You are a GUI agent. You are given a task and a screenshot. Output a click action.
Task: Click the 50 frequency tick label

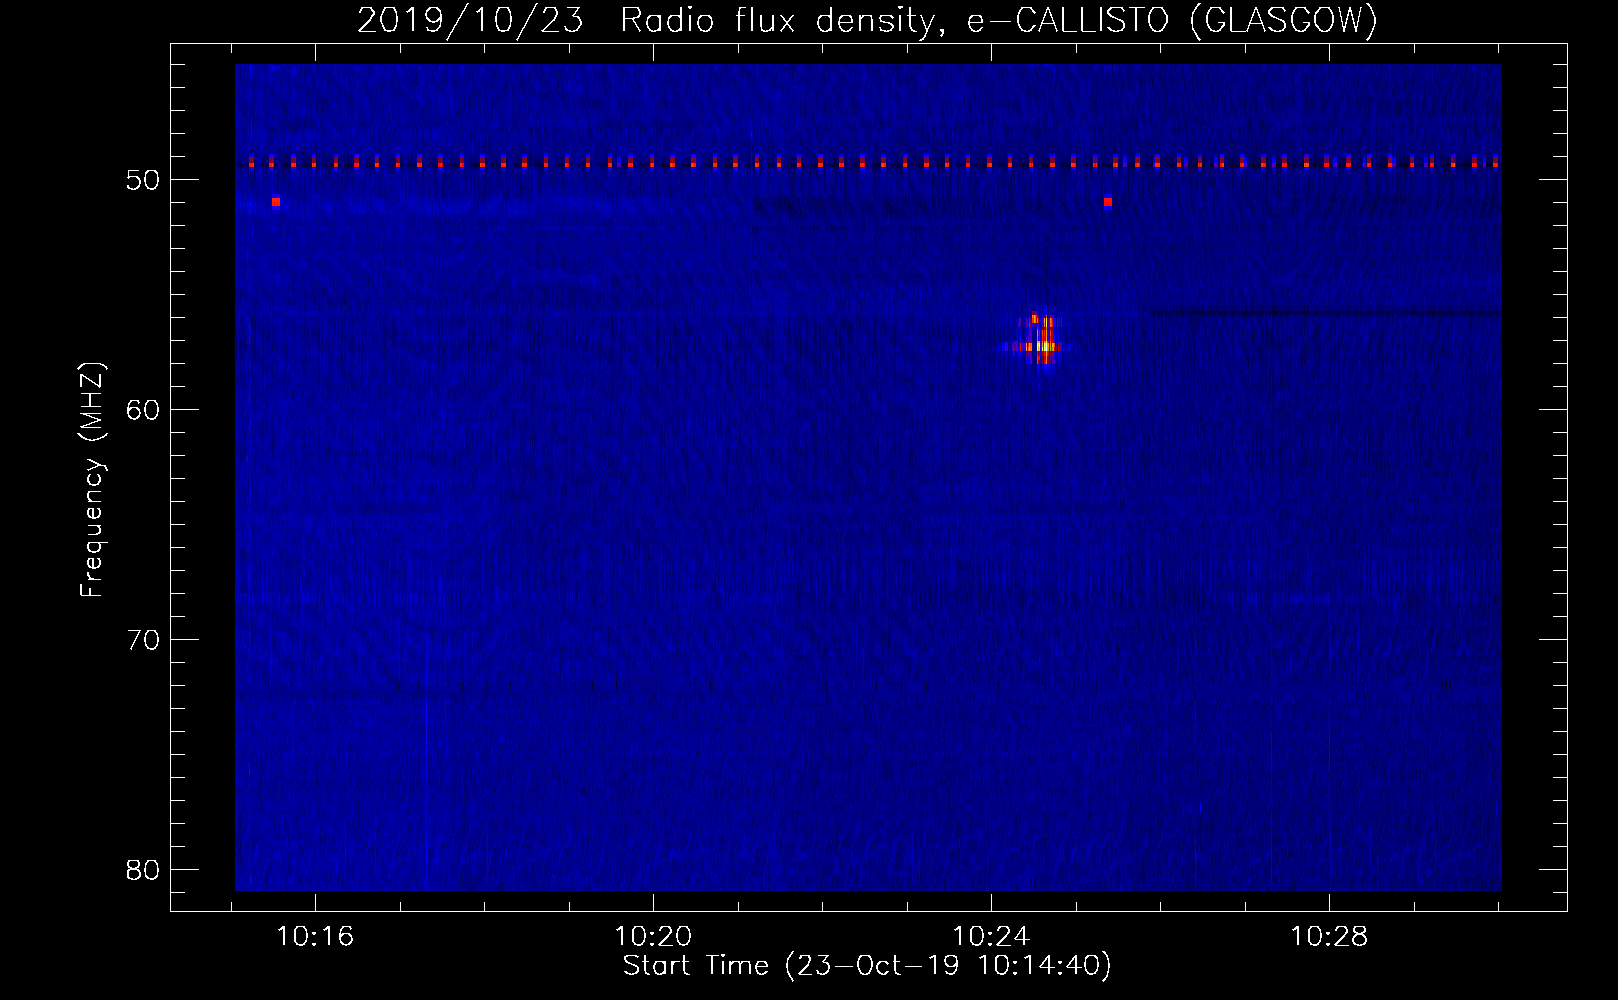pos(144,180)
